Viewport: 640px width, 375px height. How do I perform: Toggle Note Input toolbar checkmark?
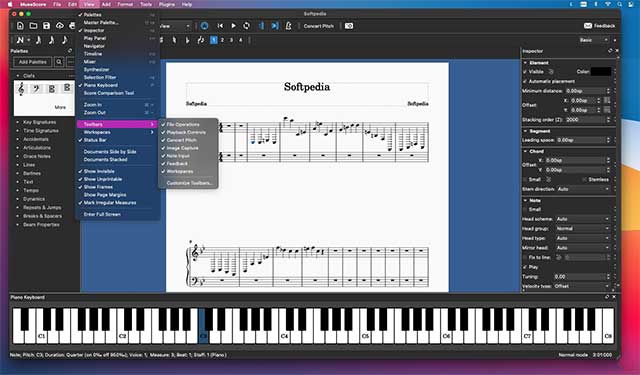[x=163, y=155]
